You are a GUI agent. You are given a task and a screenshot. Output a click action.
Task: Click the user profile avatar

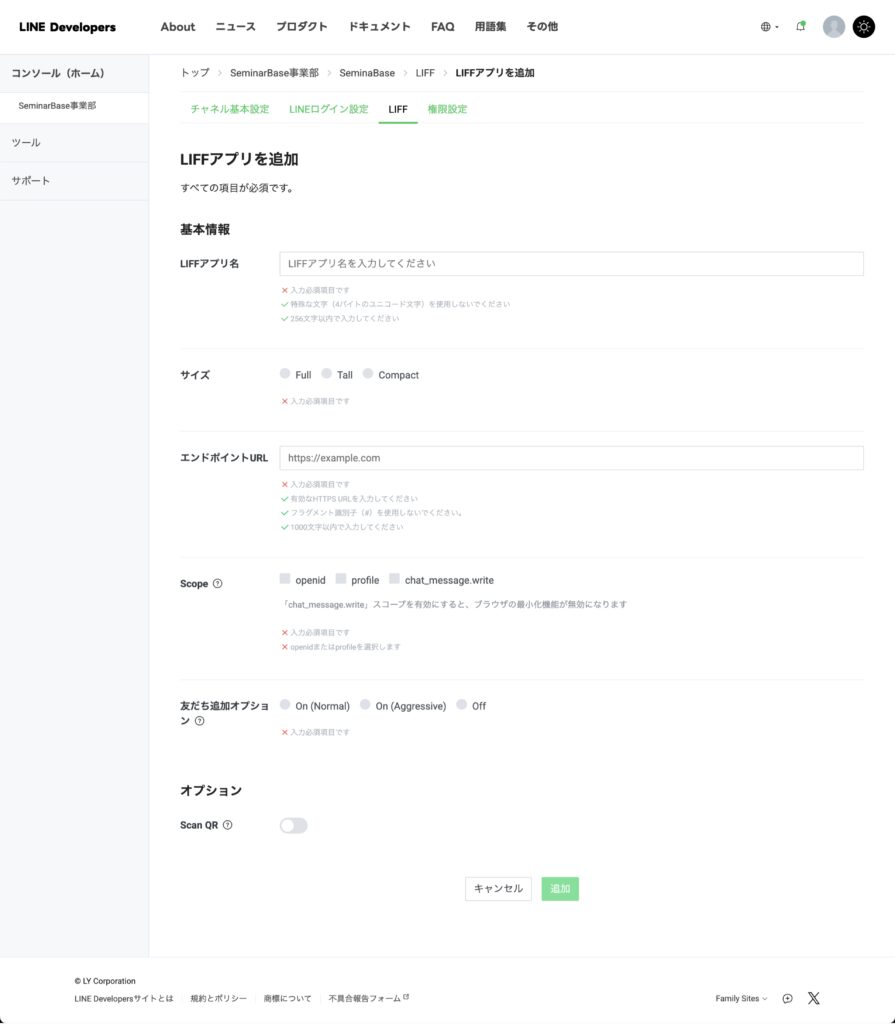click(x=833, y=27)
